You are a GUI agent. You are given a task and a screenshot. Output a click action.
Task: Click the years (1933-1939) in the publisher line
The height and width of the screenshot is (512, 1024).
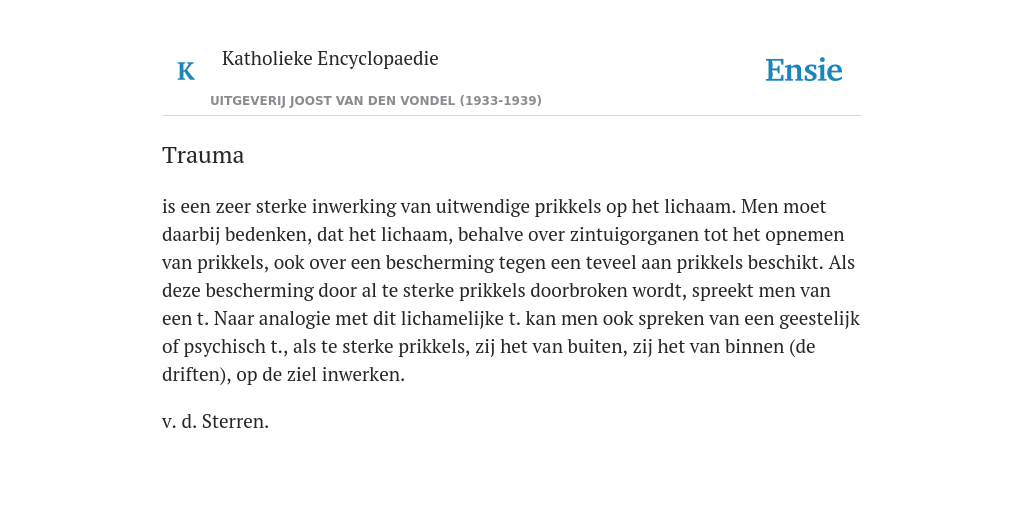[500, 101]
